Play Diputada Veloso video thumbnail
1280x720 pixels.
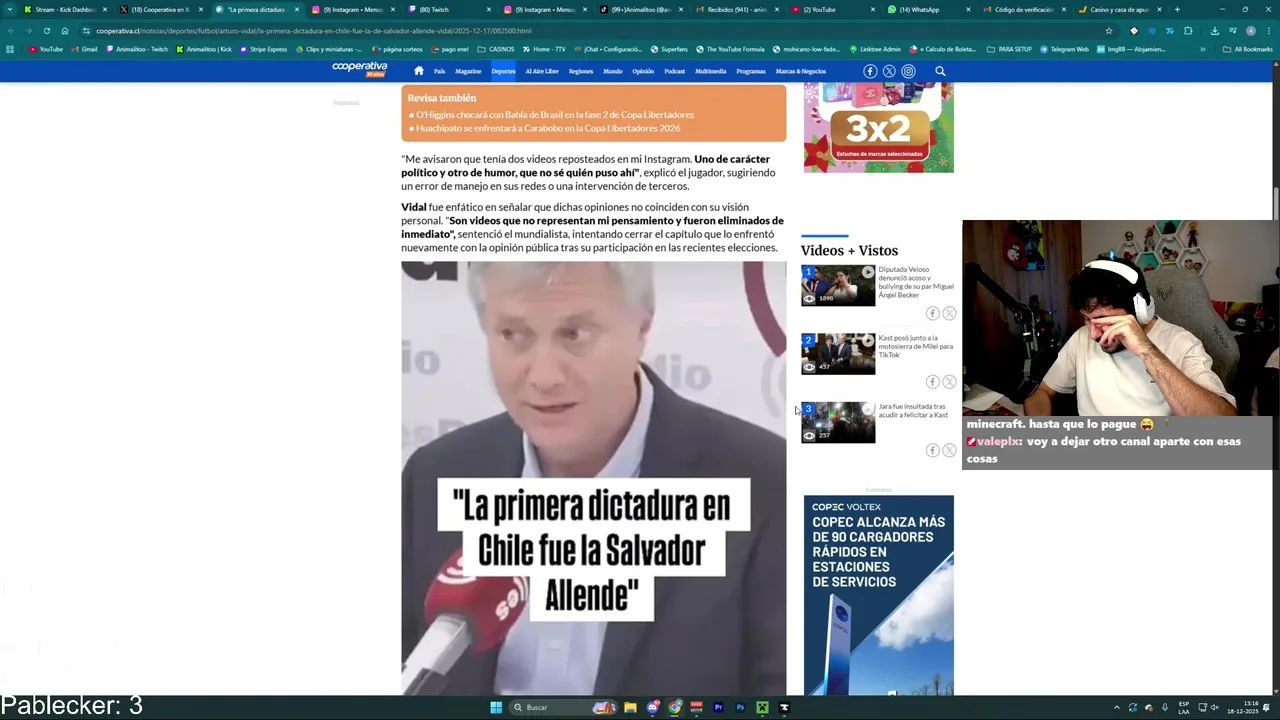(x=838, y=285)
